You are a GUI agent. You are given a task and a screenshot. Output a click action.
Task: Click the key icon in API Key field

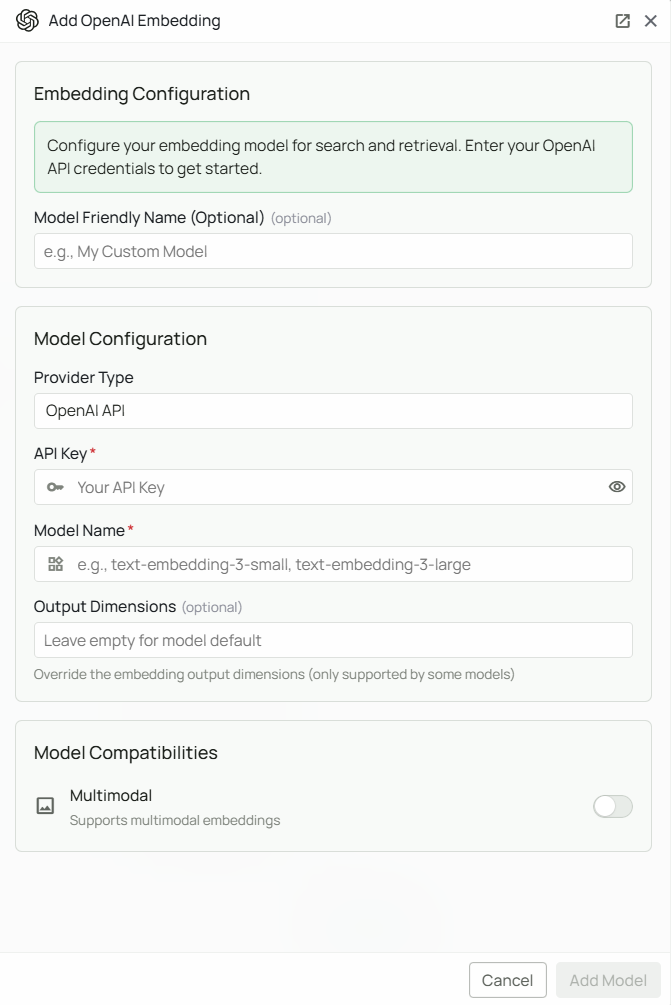[55, 487]
